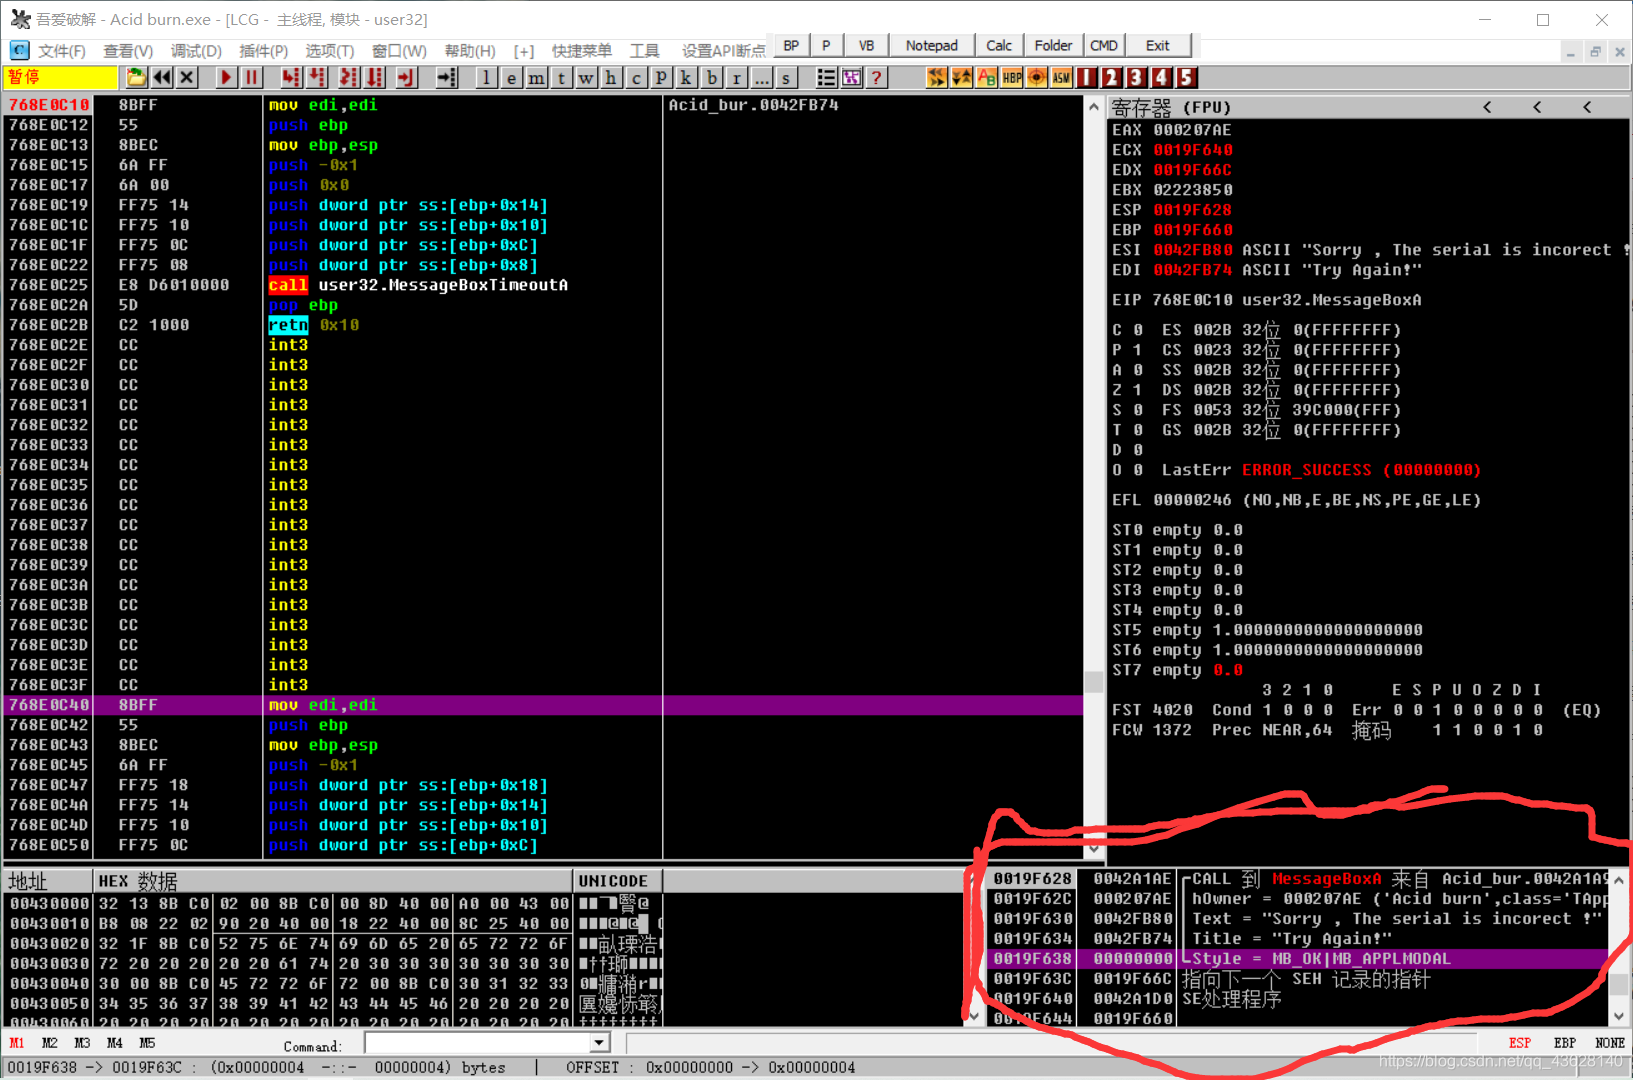
Task: Click the red number 5 toolbar icon
Action: 1186,77
